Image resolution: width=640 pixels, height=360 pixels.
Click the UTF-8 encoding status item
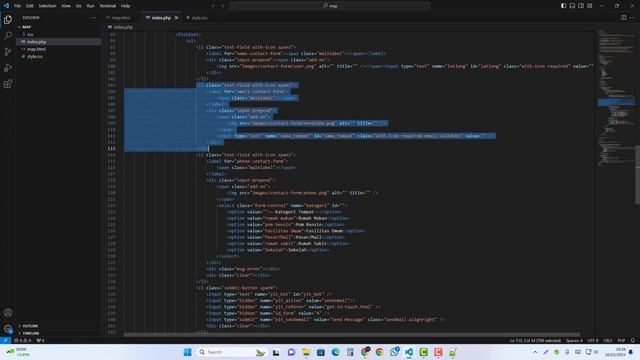(593, 340)
